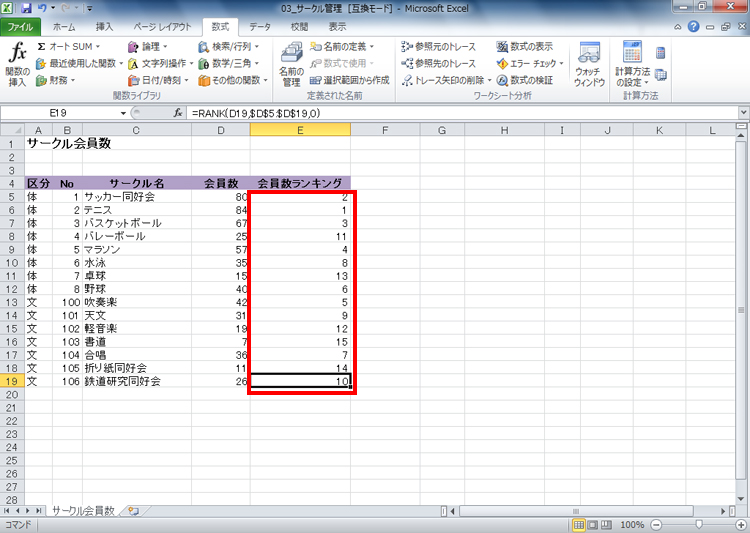Toggle 数式の表示
This screenshot has width=750, height=533.
(524, 47)
